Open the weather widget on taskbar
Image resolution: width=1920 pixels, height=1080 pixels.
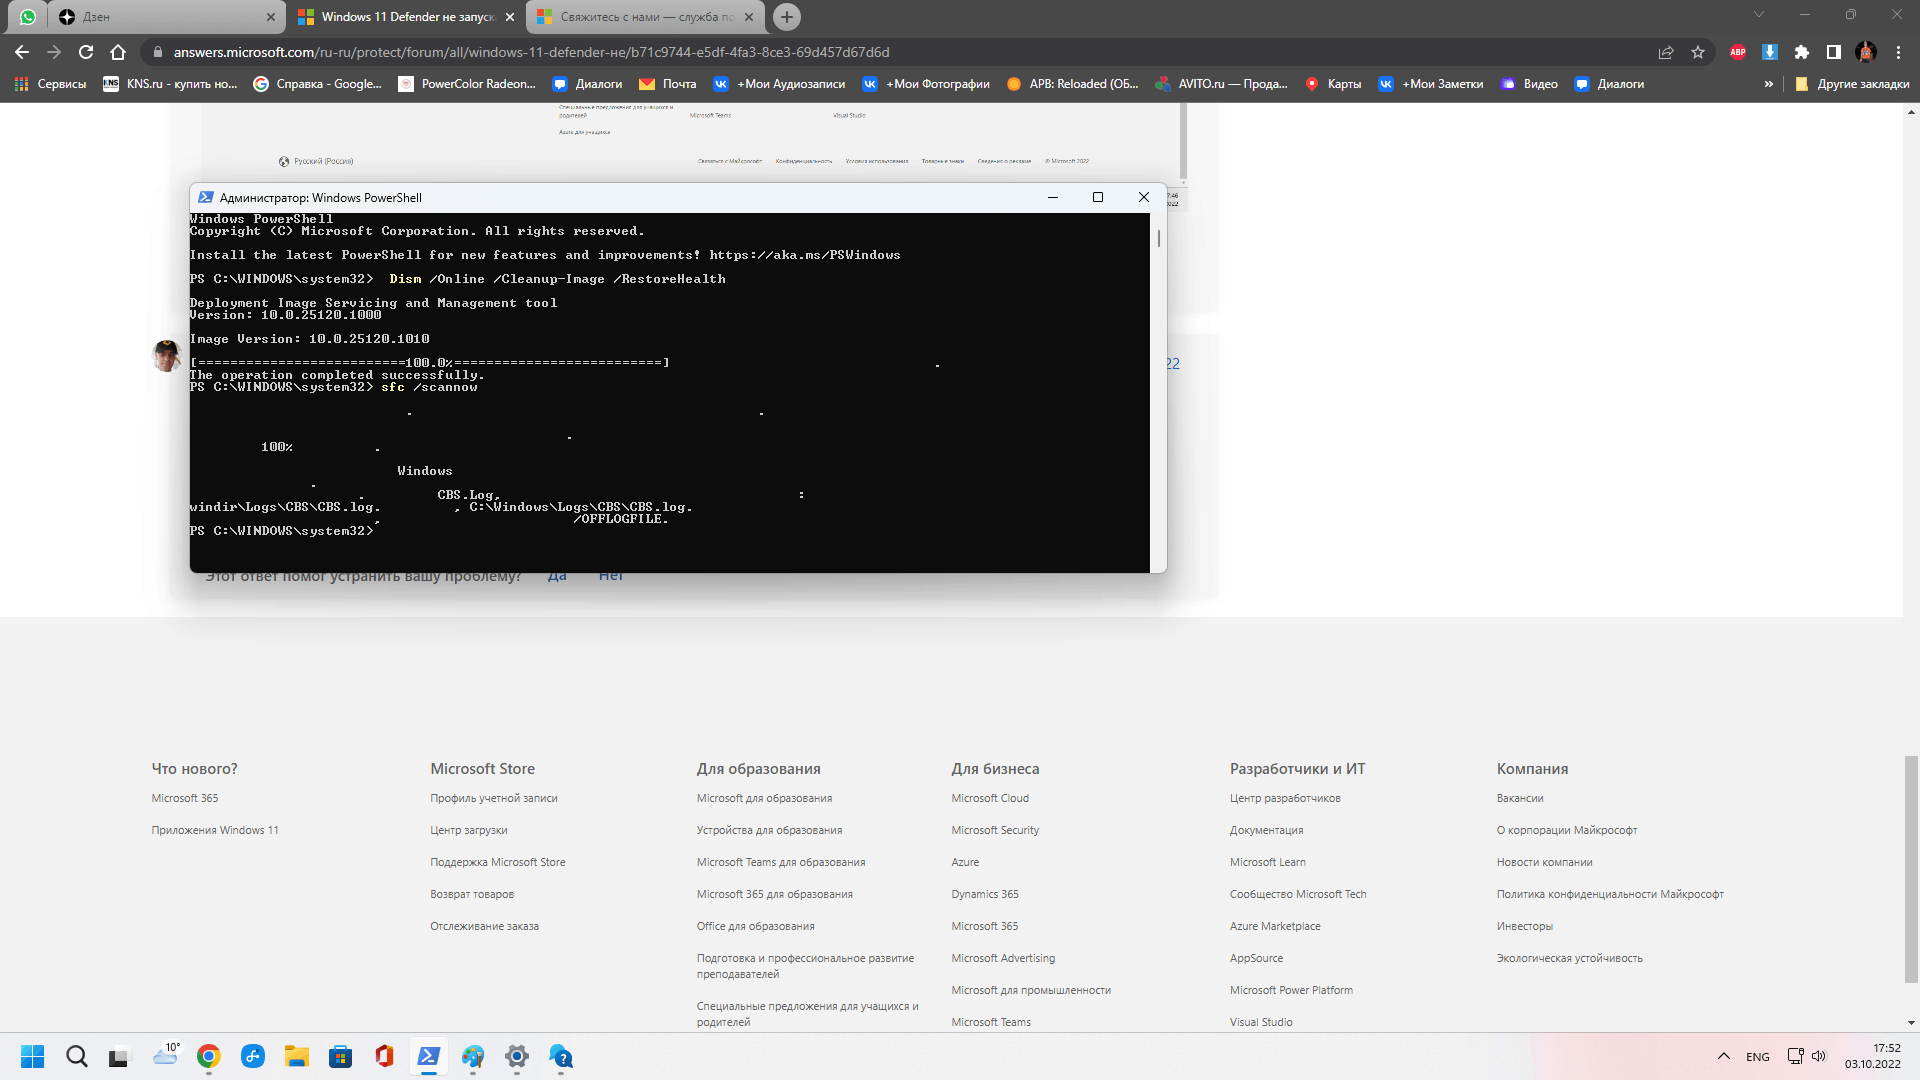pos(165,1056)
